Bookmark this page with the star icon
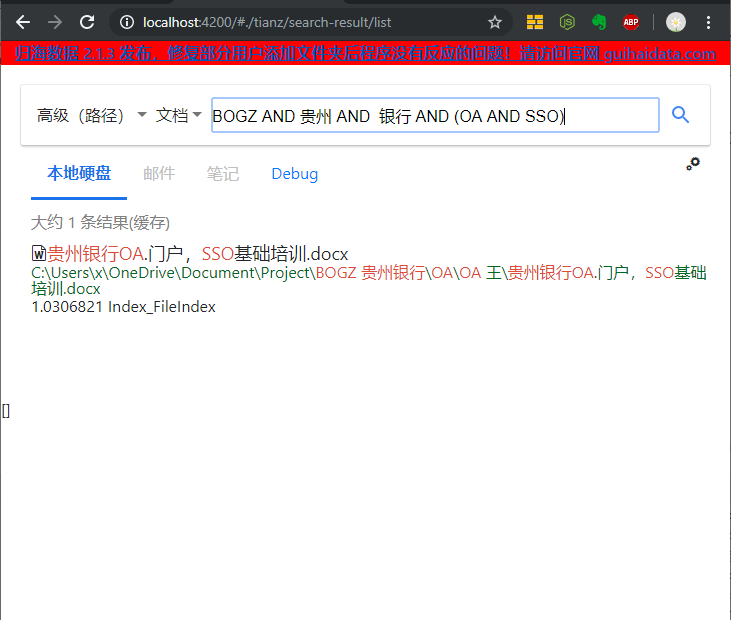Screen dimensions: 731x620 495,22
